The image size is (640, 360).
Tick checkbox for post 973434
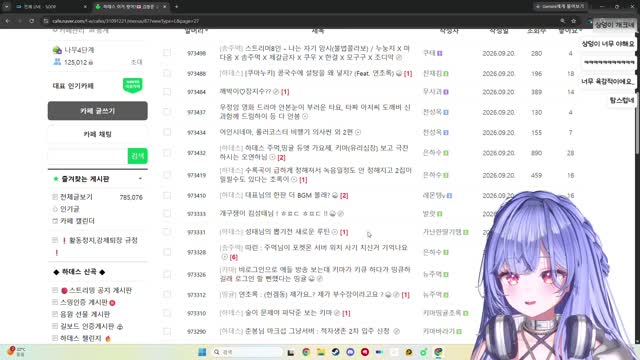pos(167,132)
